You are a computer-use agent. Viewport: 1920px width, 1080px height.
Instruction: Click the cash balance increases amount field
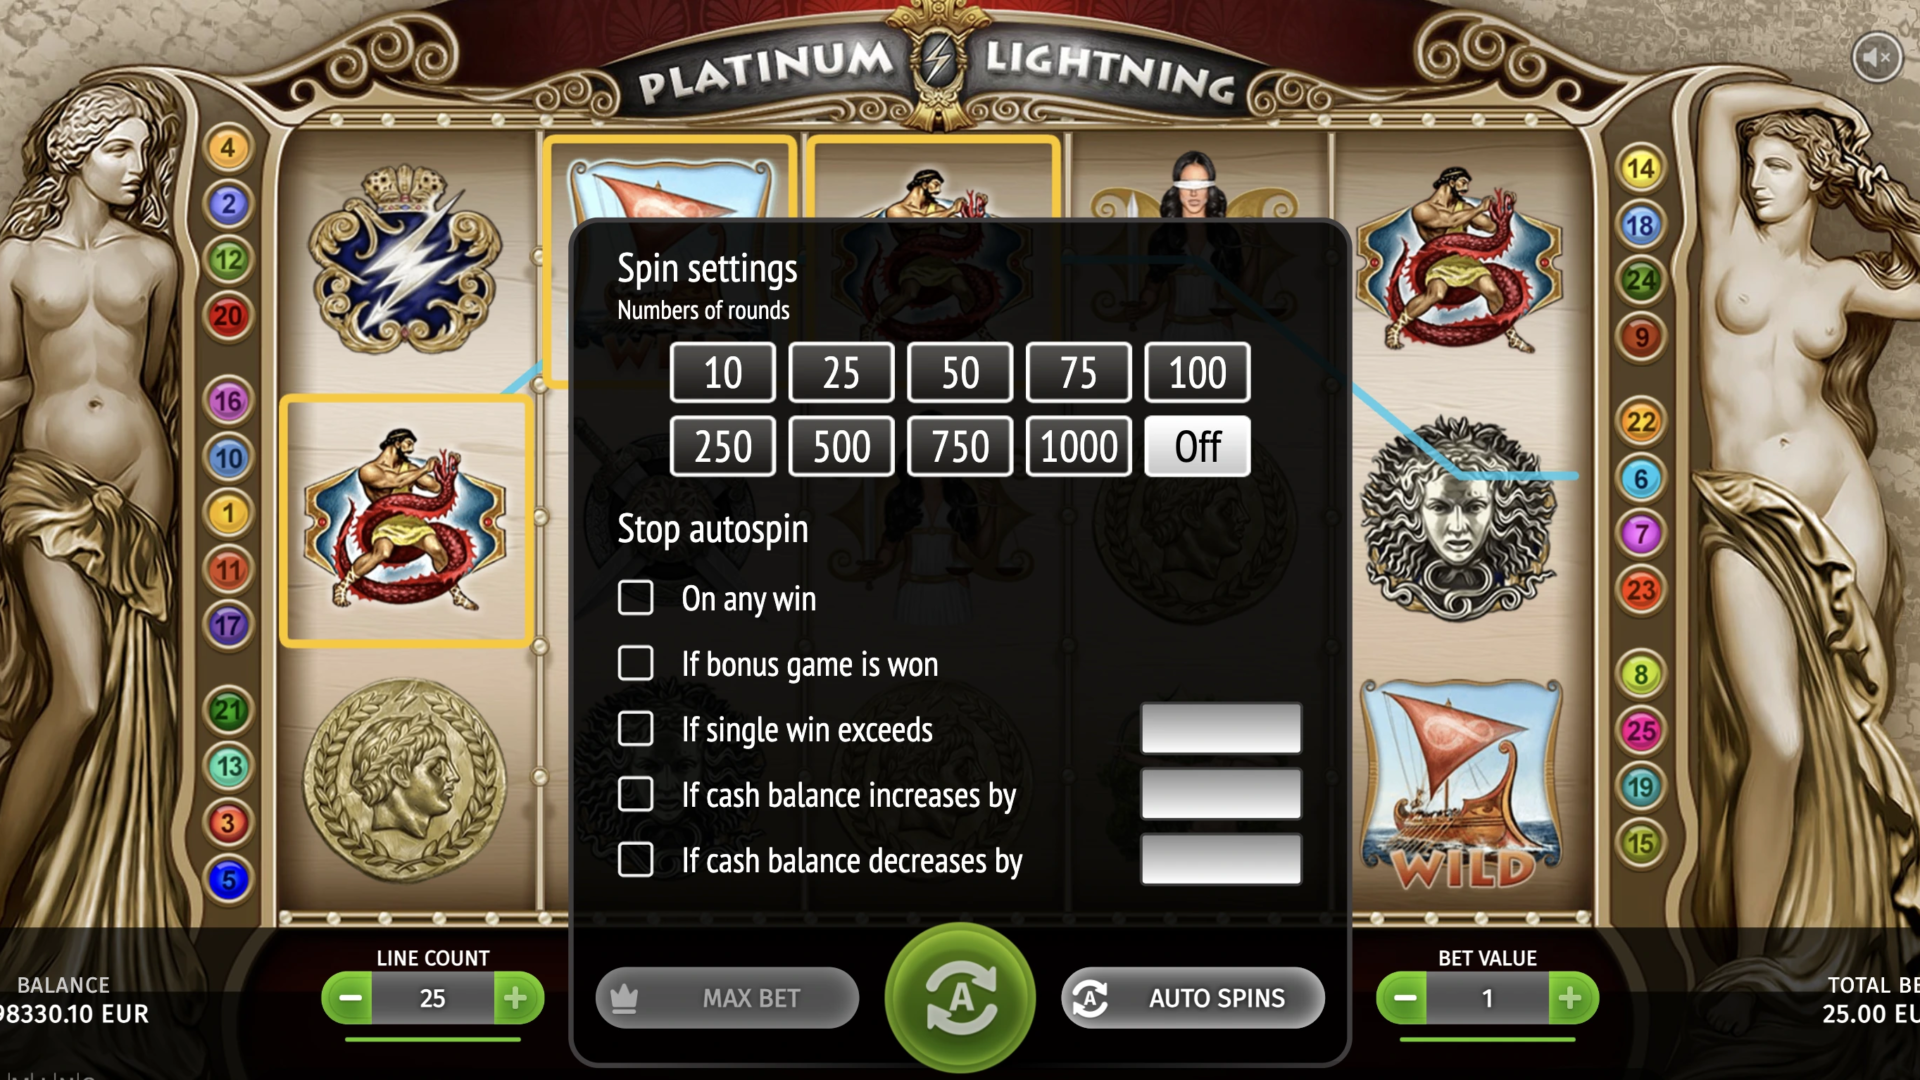tap(1221, 794)
